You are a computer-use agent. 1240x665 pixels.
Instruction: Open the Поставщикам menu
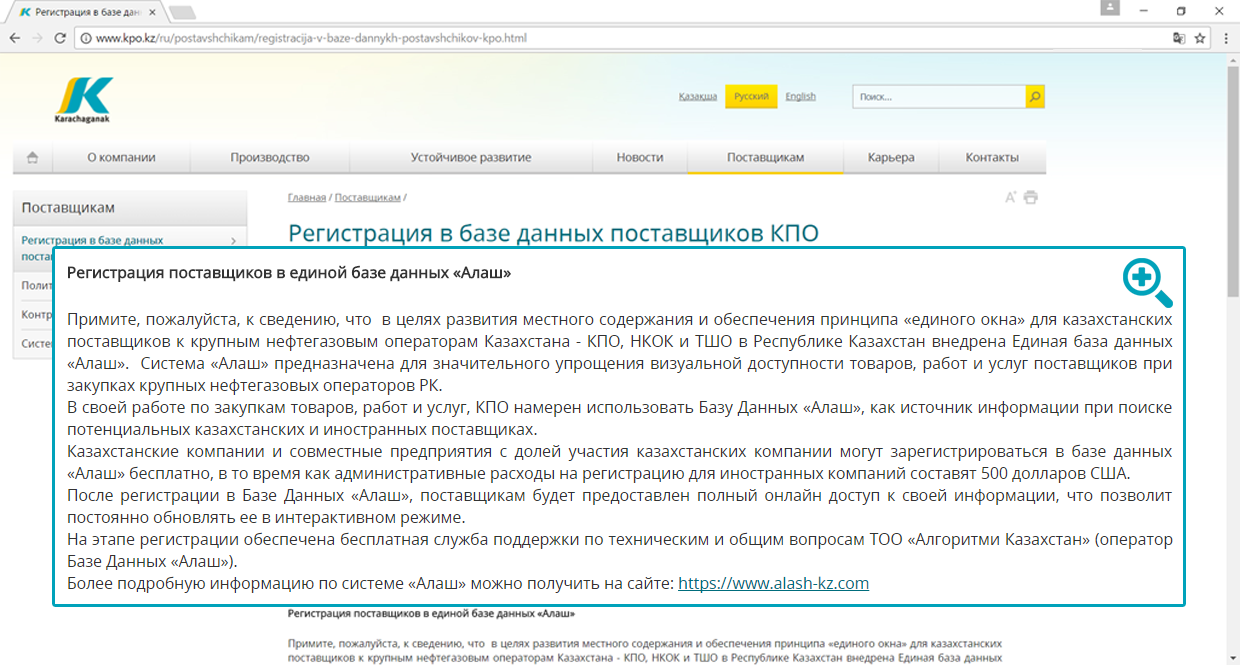(765, 158)
